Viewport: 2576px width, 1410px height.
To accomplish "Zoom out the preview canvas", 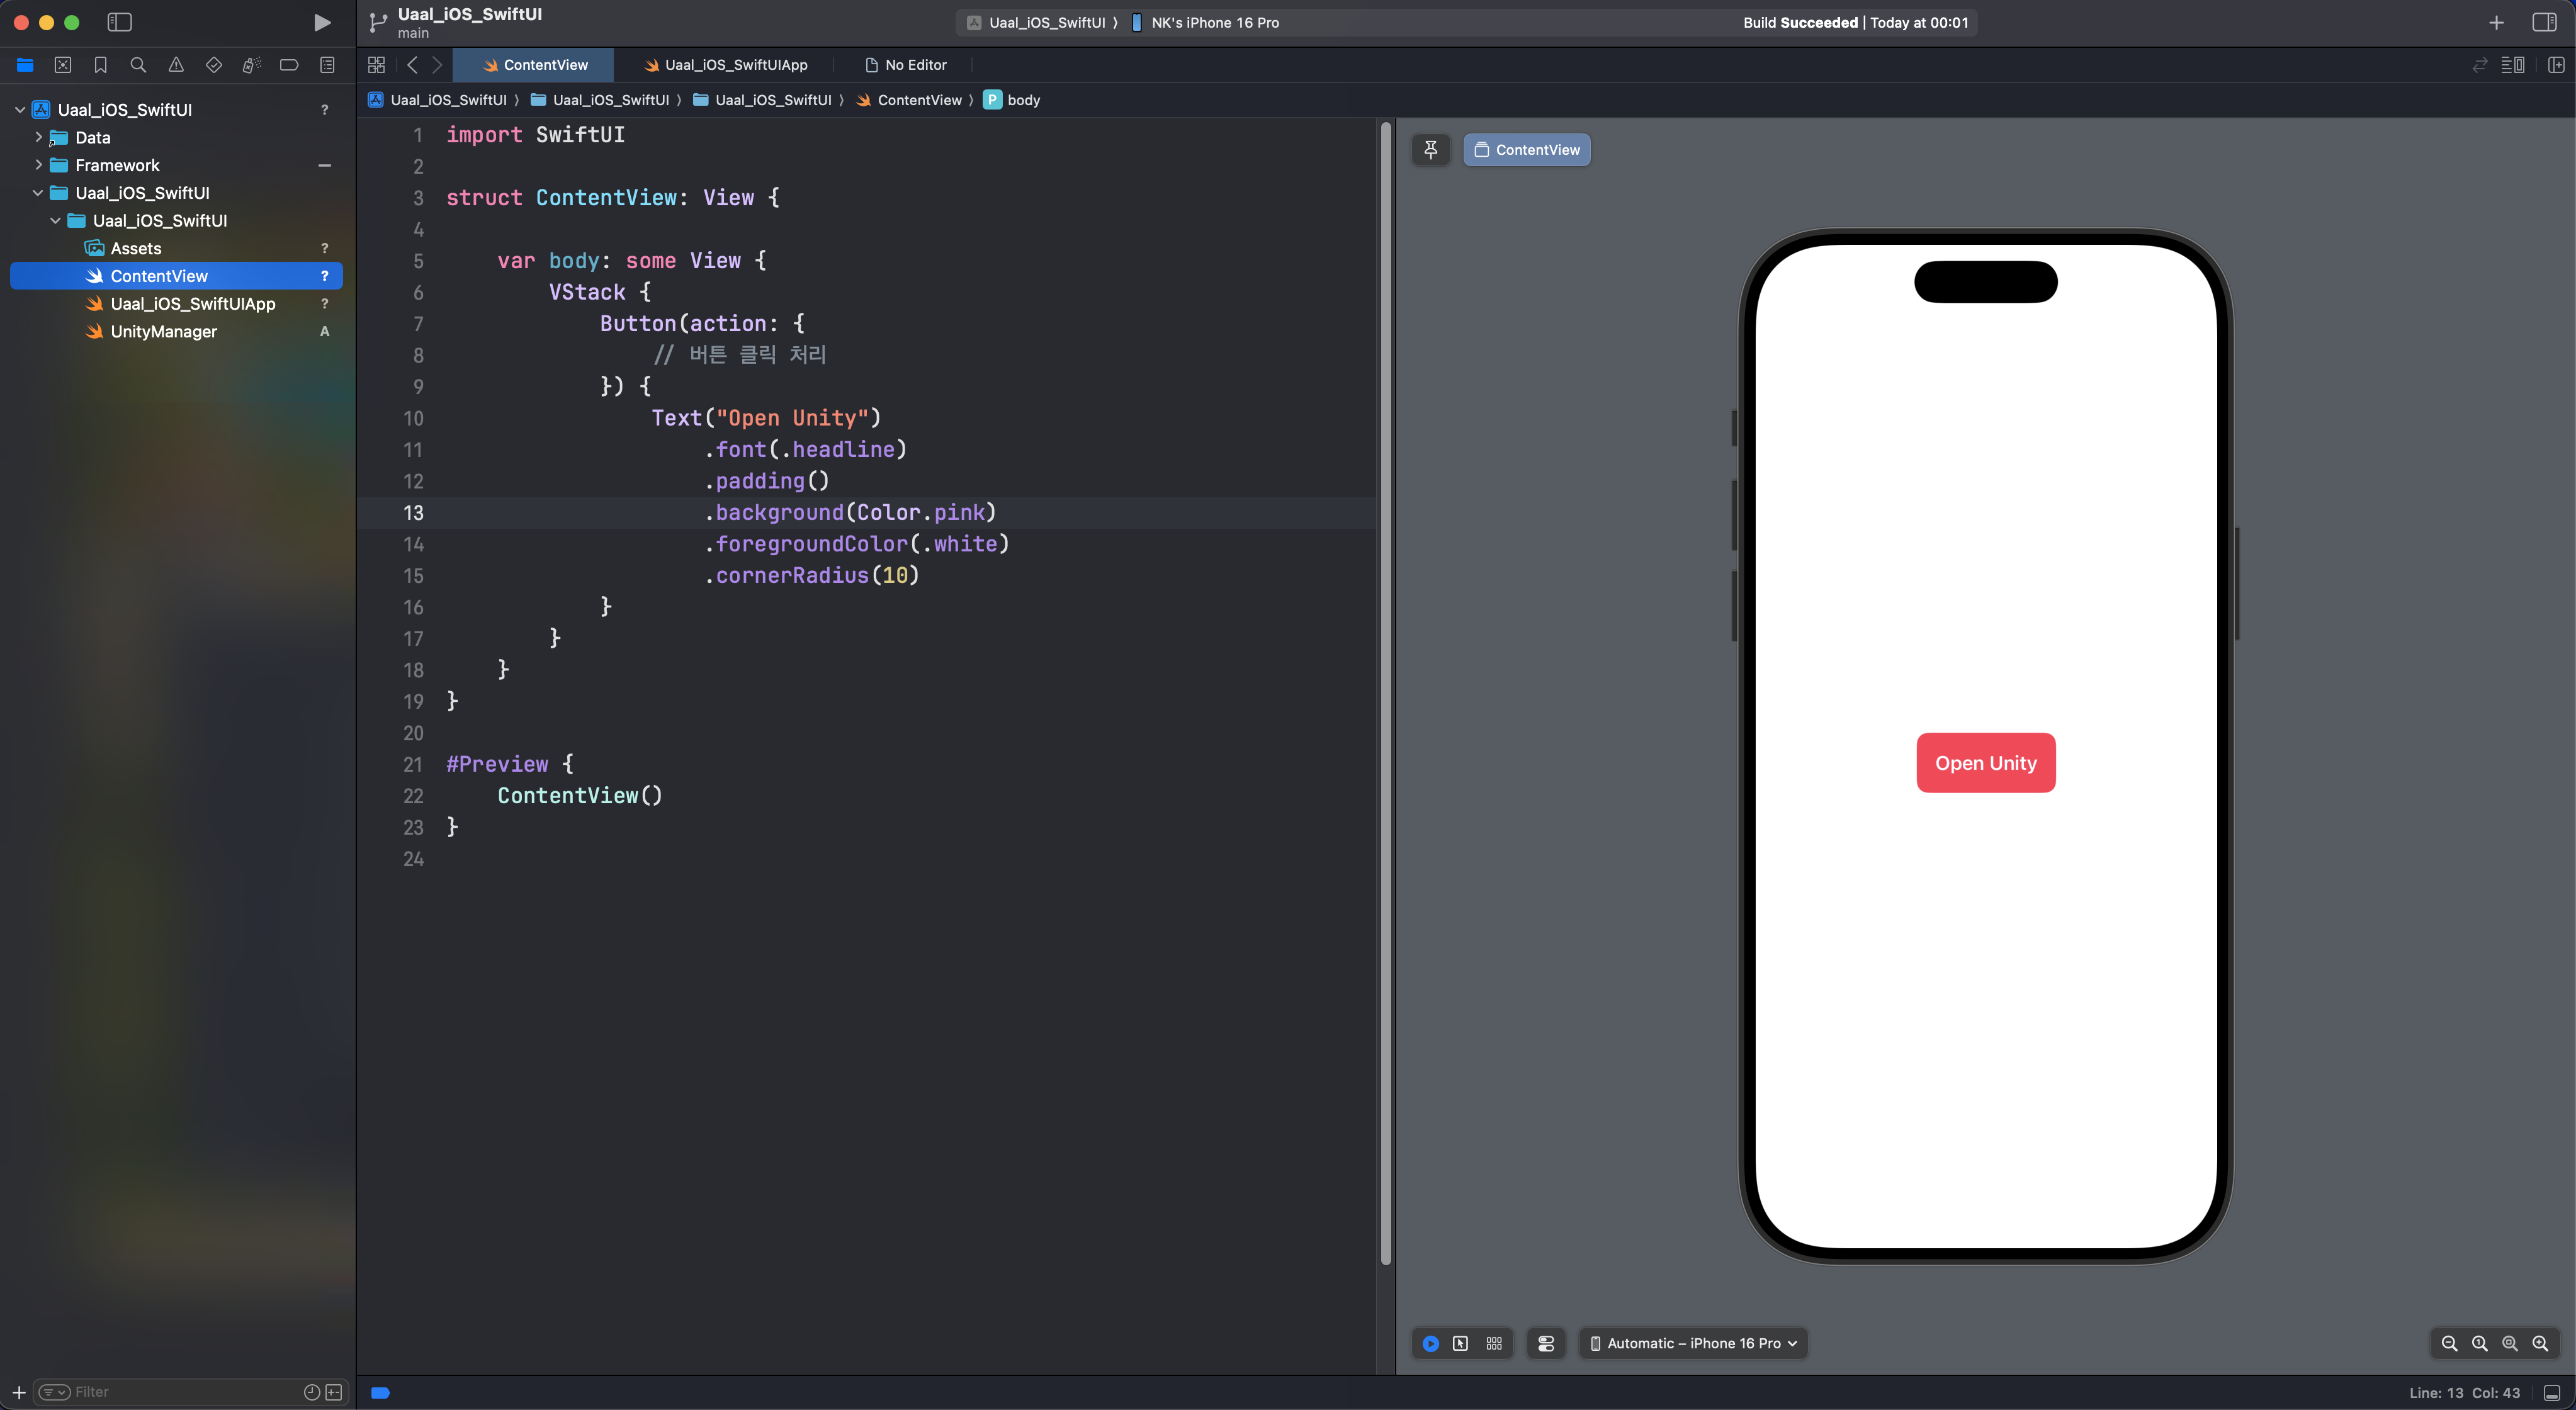I will (x=2449, y=1343).
